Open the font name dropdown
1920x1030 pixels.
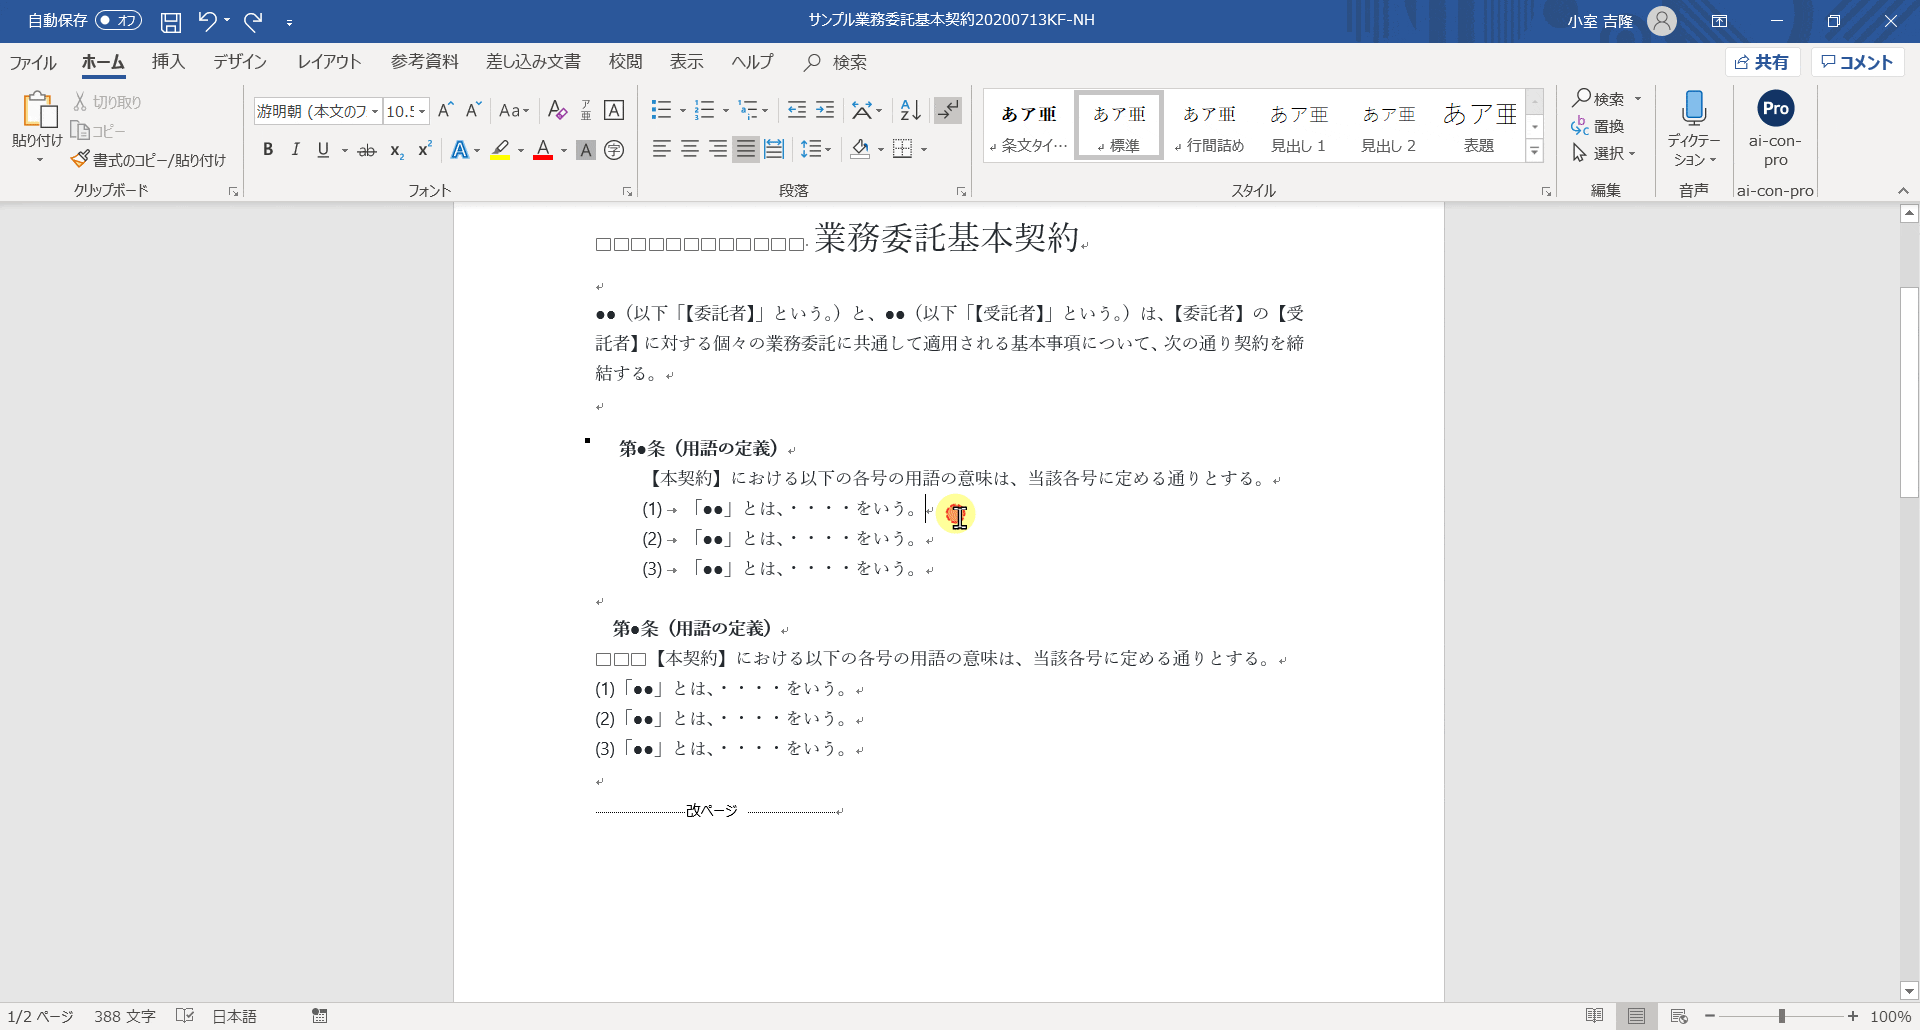coord(375,111)
